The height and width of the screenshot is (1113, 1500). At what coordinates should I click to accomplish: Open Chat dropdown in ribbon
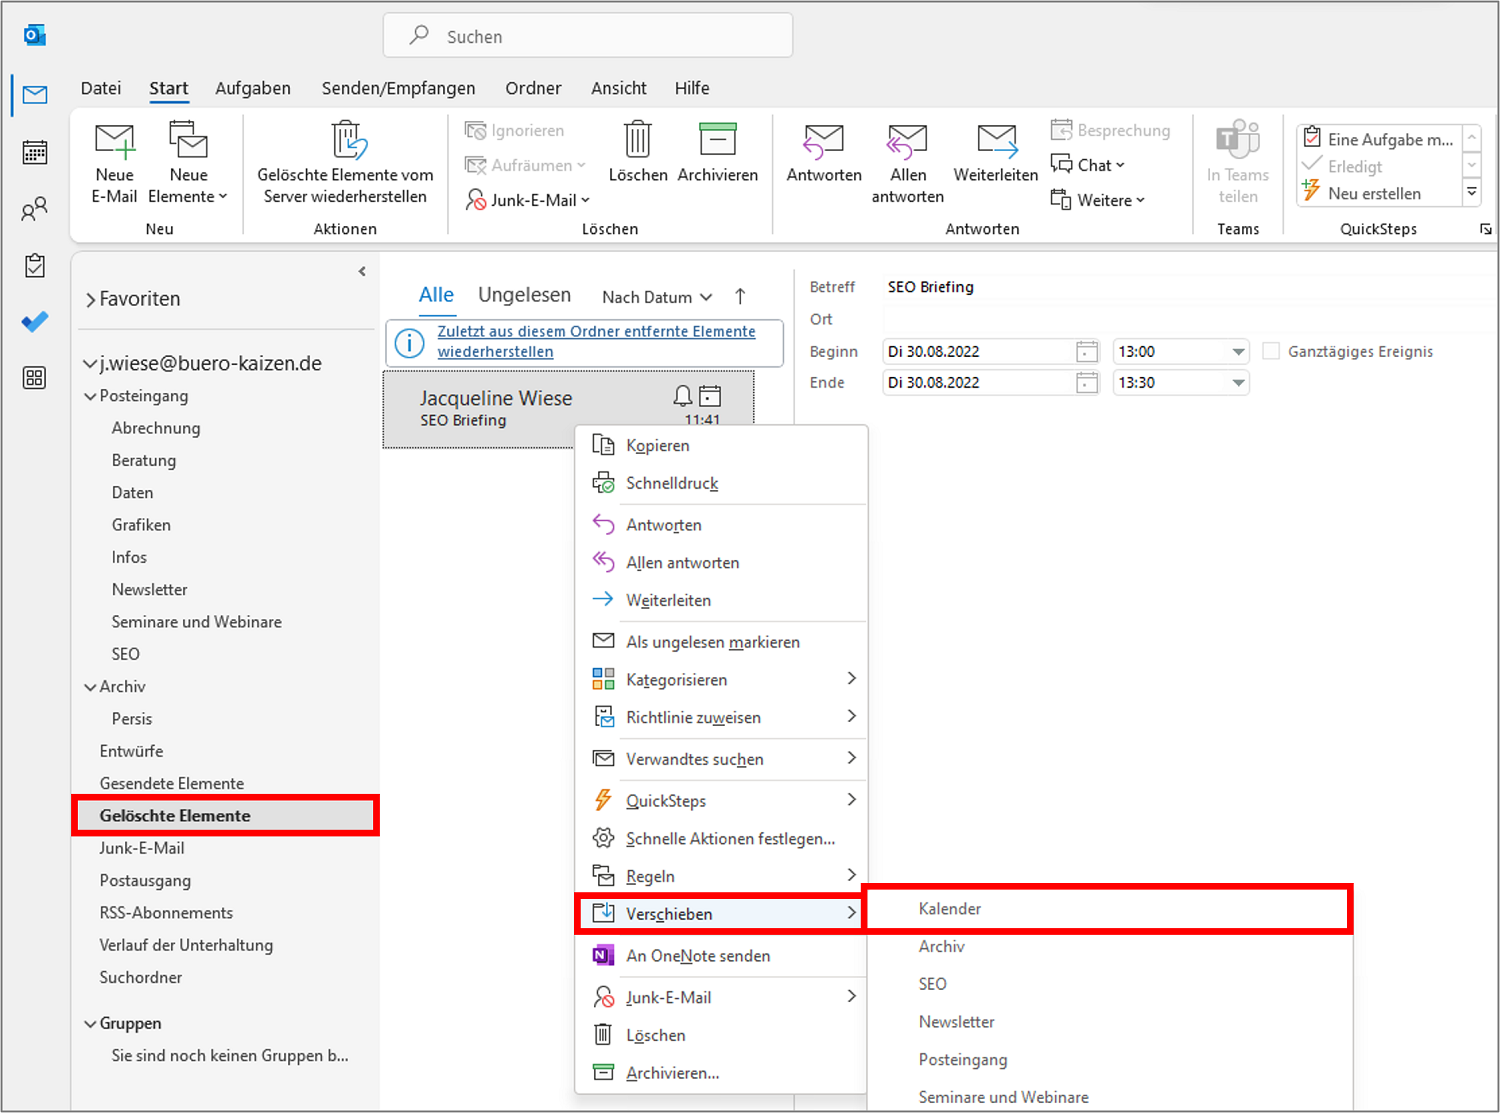pyautogui.click(x=1088, y=165)
